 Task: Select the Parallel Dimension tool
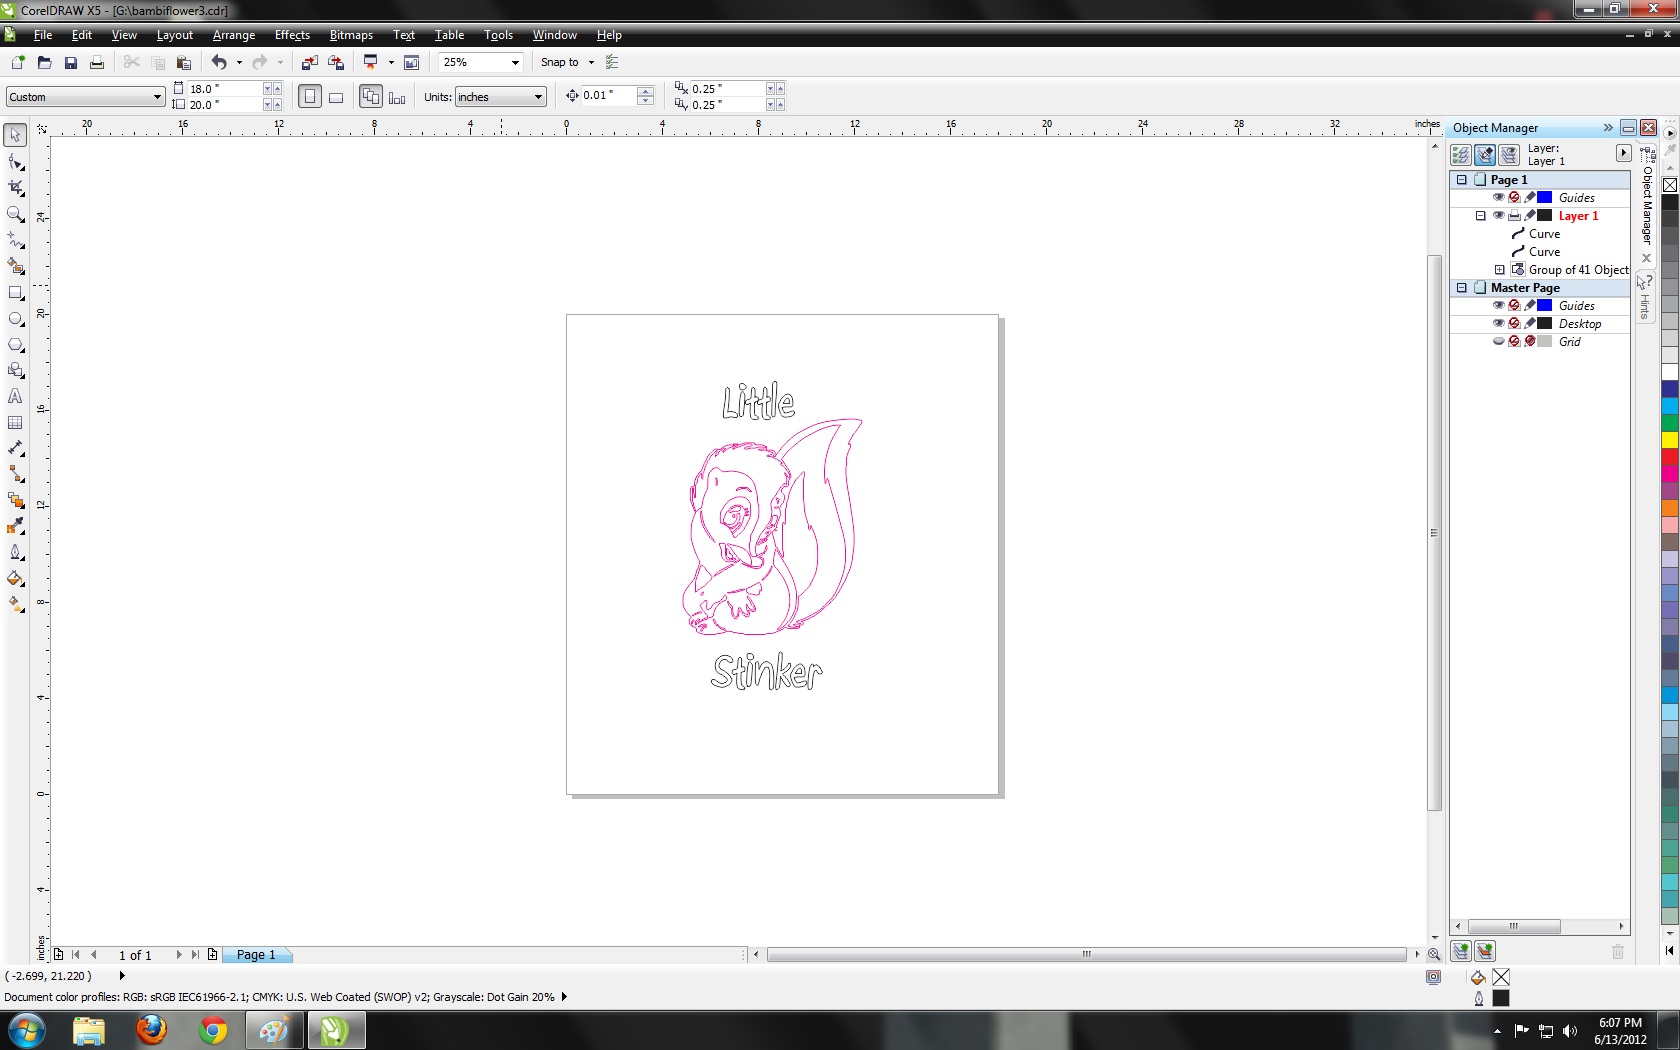16,449
